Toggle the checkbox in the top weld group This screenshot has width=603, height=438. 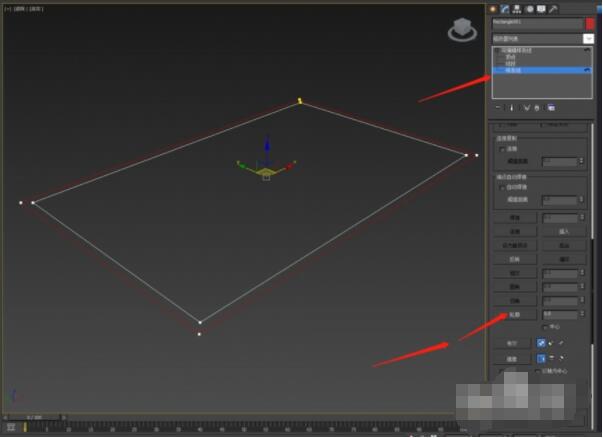(x=503, y=148)
